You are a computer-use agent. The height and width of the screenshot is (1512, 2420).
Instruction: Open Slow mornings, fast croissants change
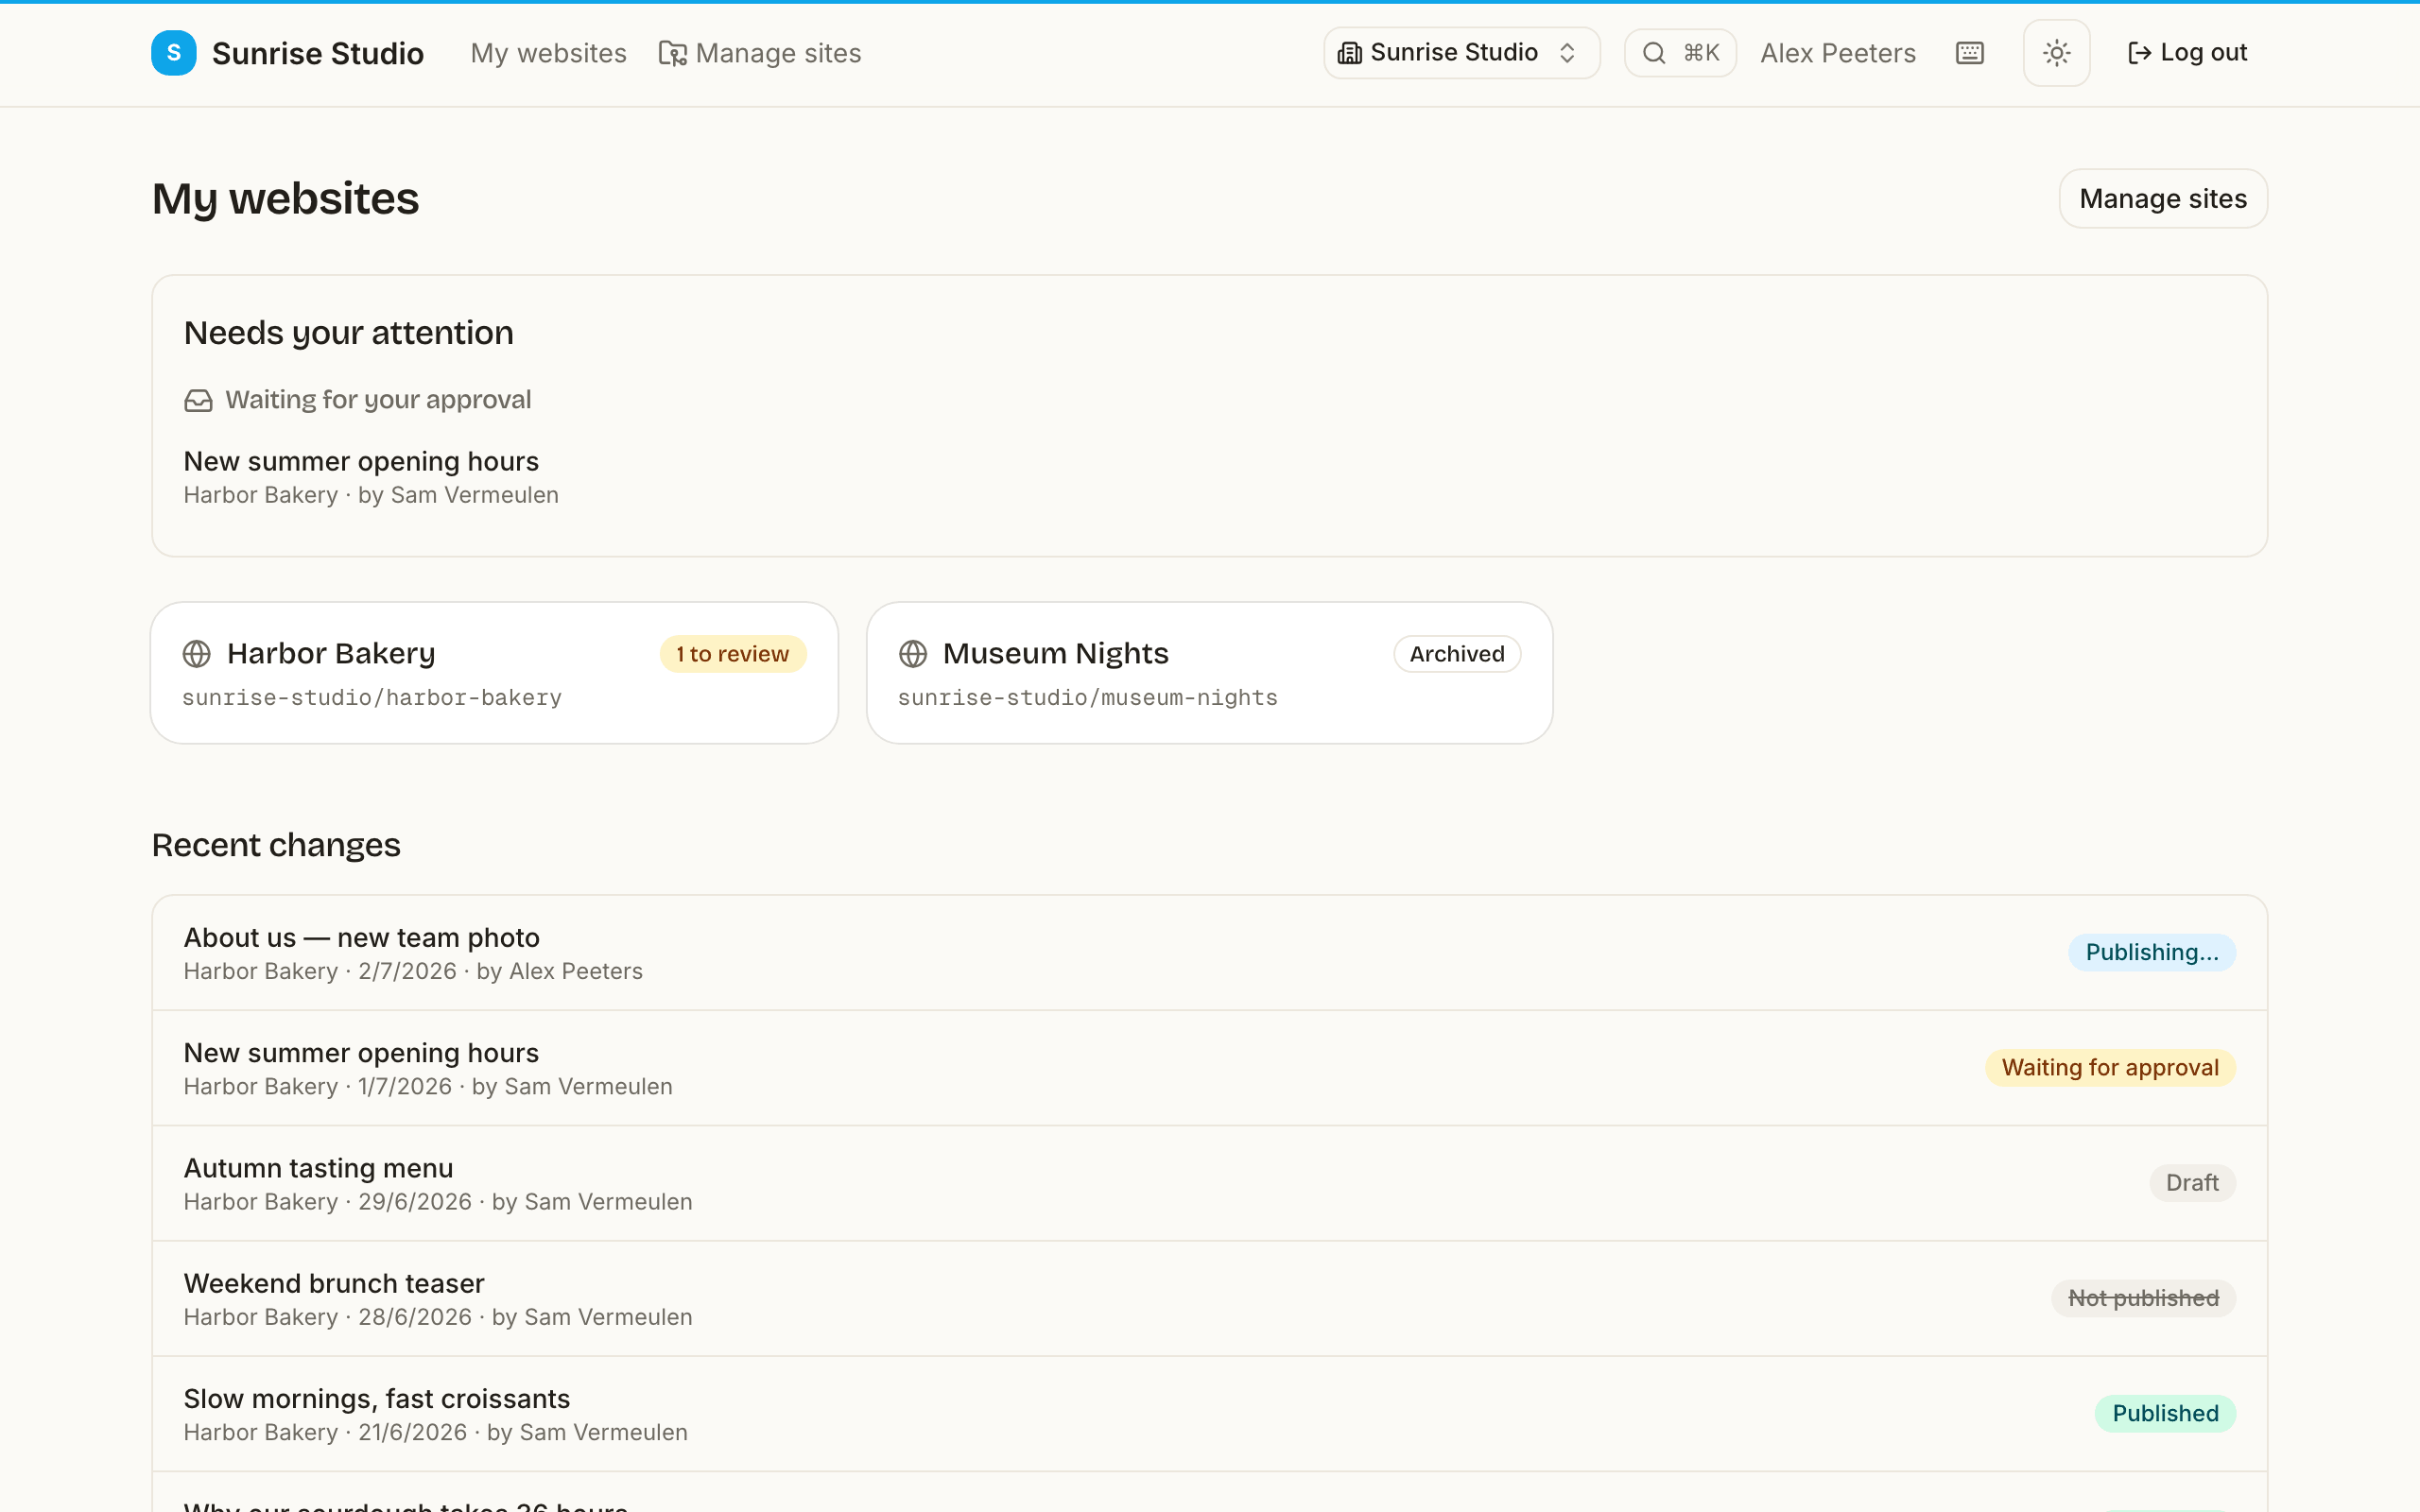click(x=1210, y=1414)
